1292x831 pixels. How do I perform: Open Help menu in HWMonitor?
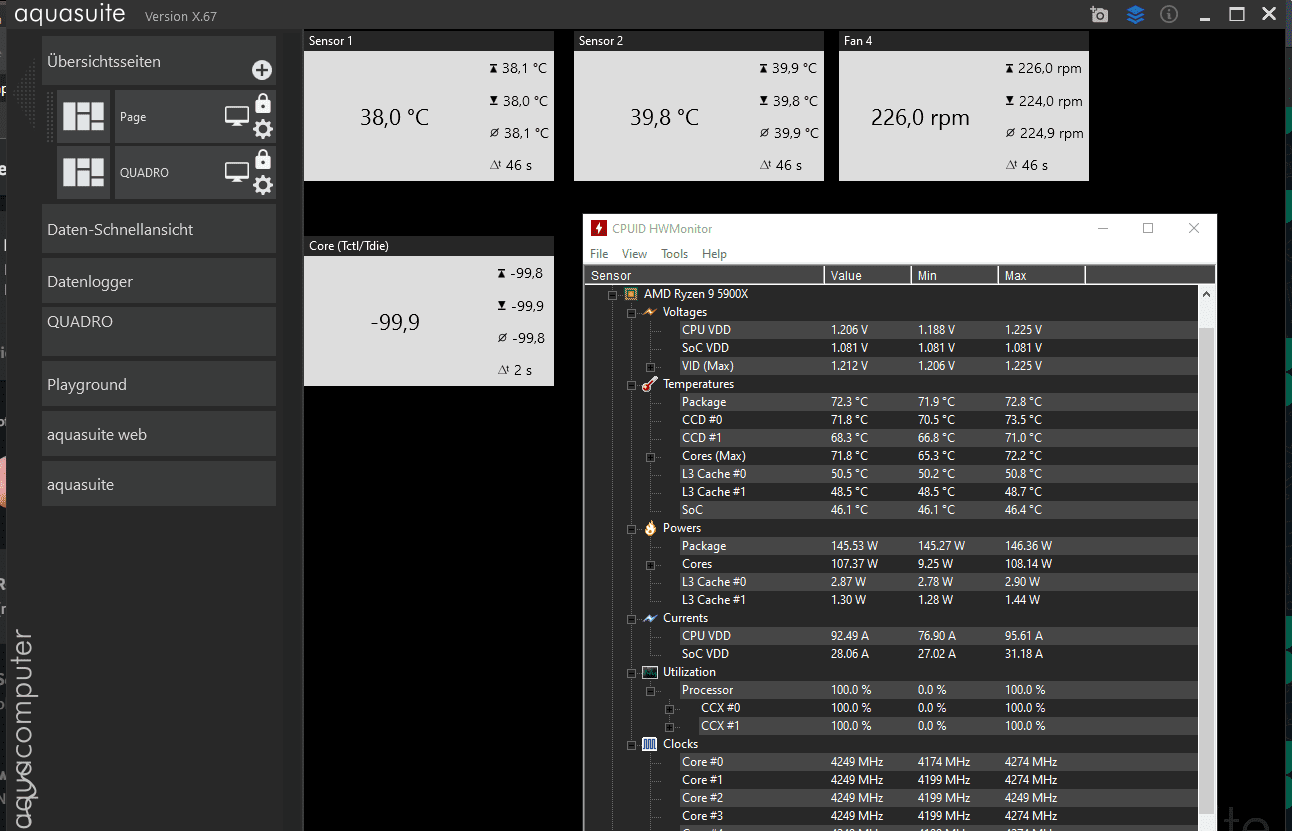pyautogui.click(x=714, y=254)
